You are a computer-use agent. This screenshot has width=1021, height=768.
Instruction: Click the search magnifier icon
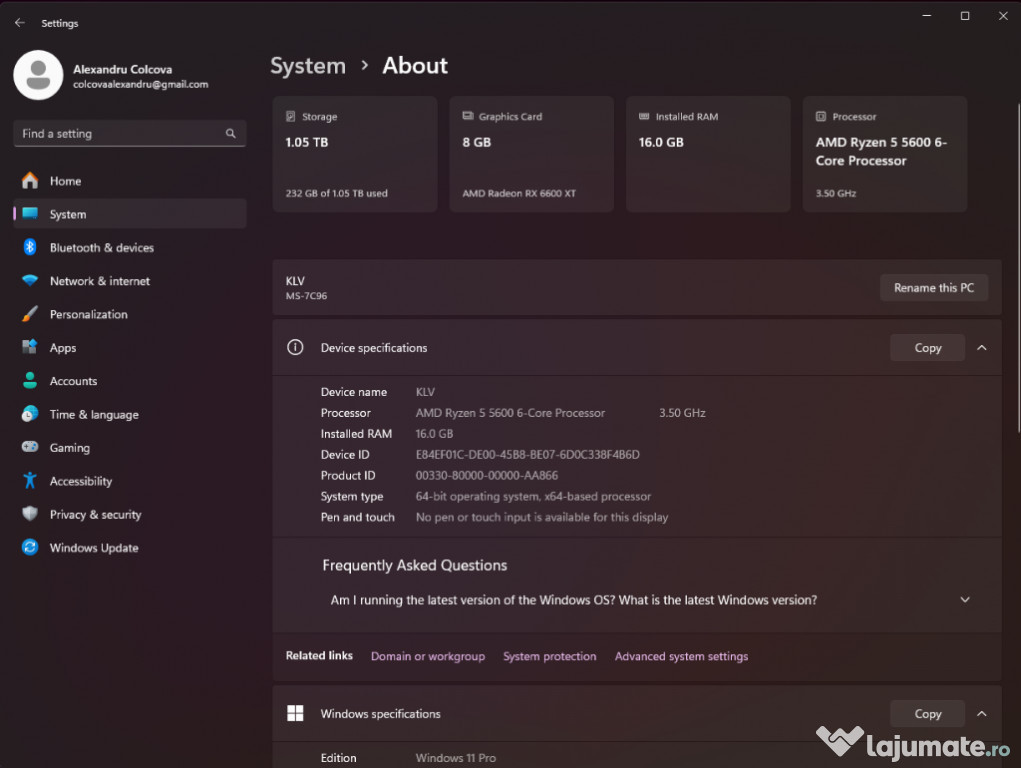click(x=231, y=134)
